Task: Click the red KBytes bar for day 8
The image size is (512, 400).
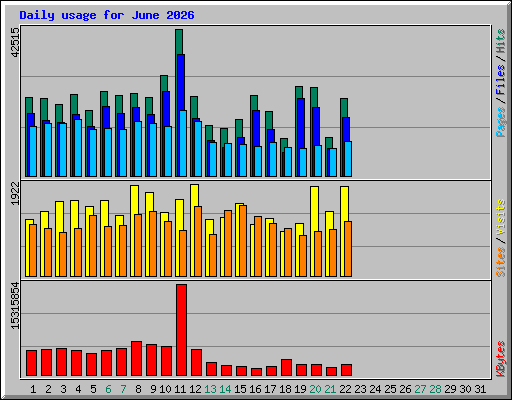Action: [136, 359]
